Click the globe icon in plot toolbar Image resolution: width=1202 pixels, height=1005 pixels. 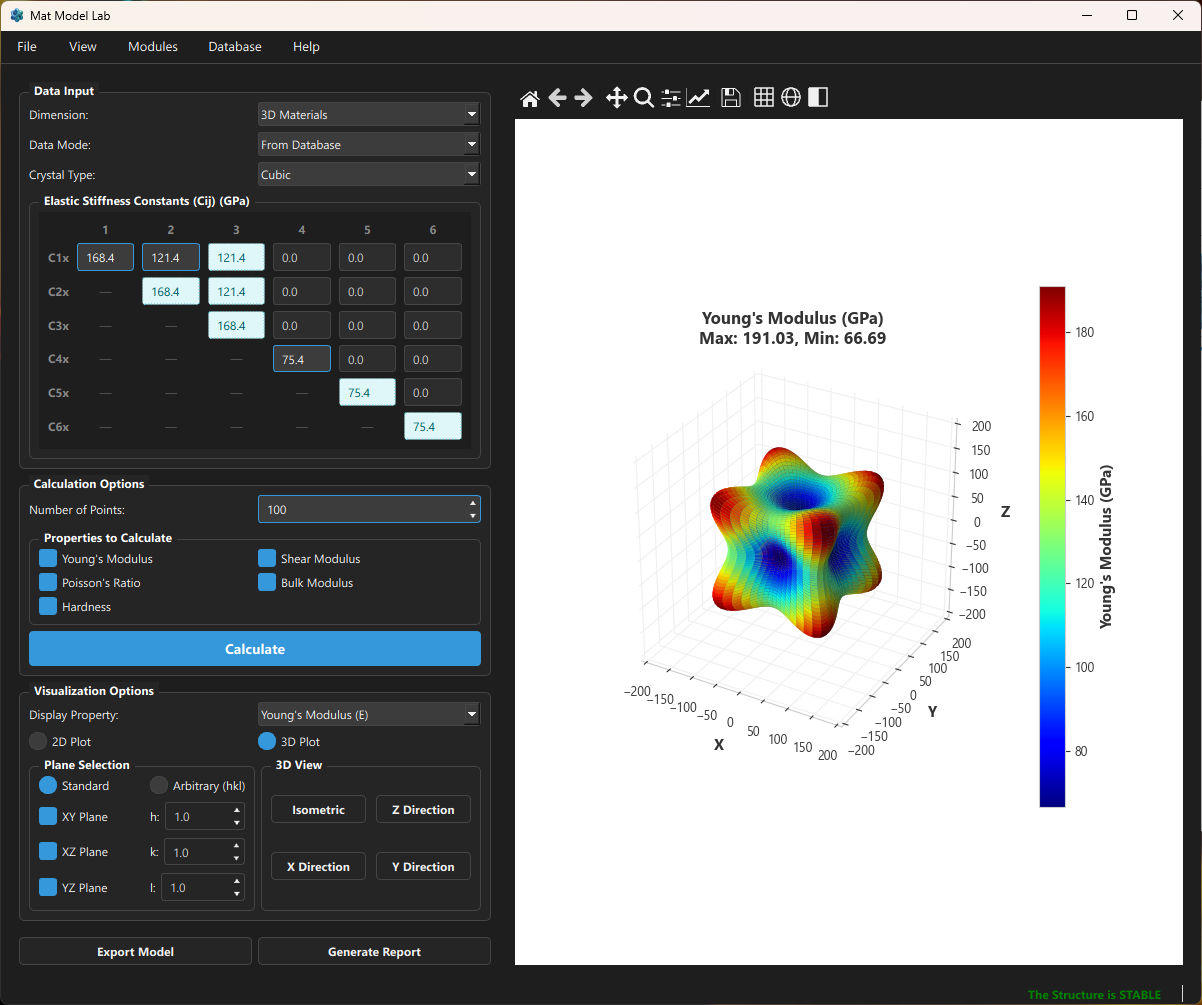pyautogui.click(x=791, y=97)
